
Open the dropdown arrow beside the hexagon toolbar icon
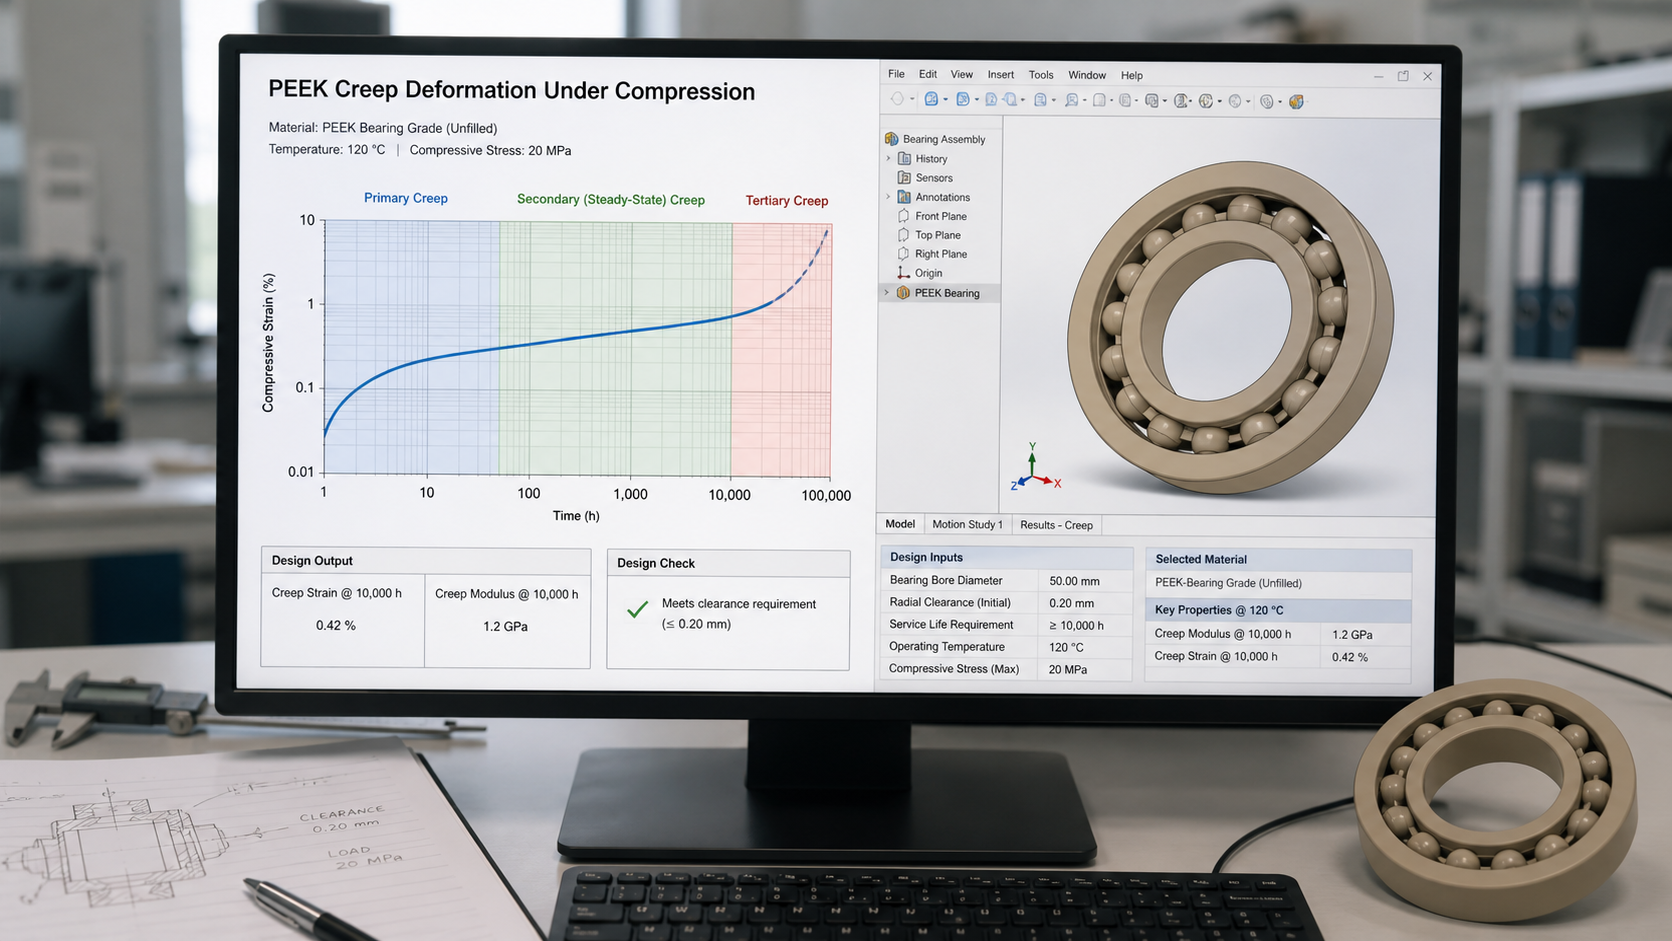click(912, 101)
